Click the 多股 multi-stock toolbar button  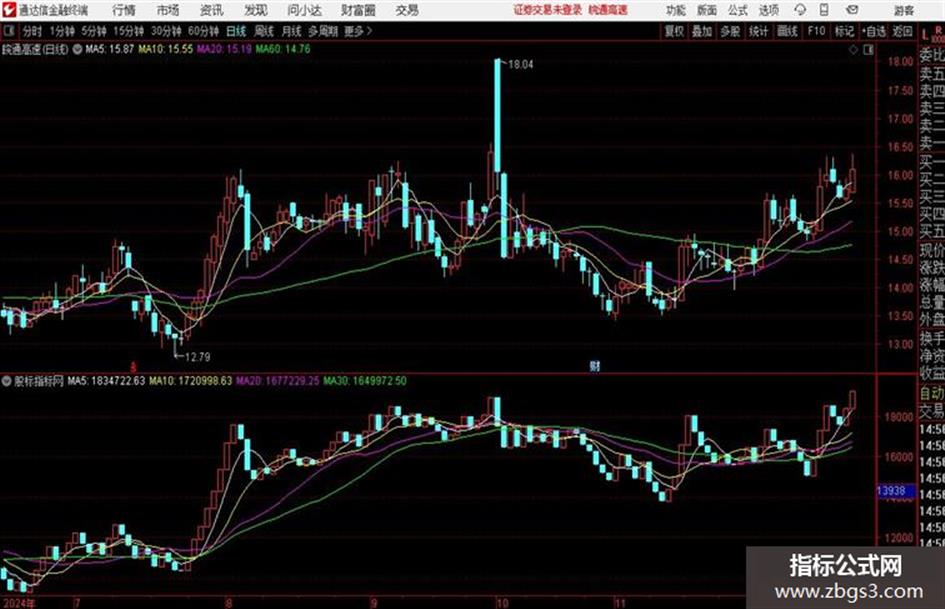[x=730, y=31]
